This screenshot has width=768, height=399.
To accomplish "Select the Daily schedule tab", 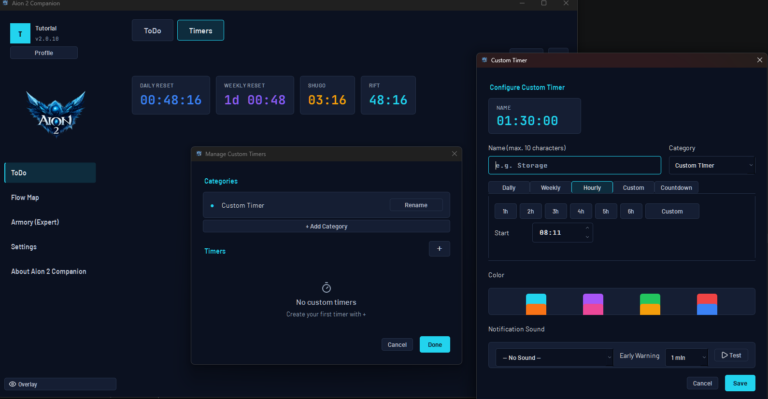I will click(508, 188).
